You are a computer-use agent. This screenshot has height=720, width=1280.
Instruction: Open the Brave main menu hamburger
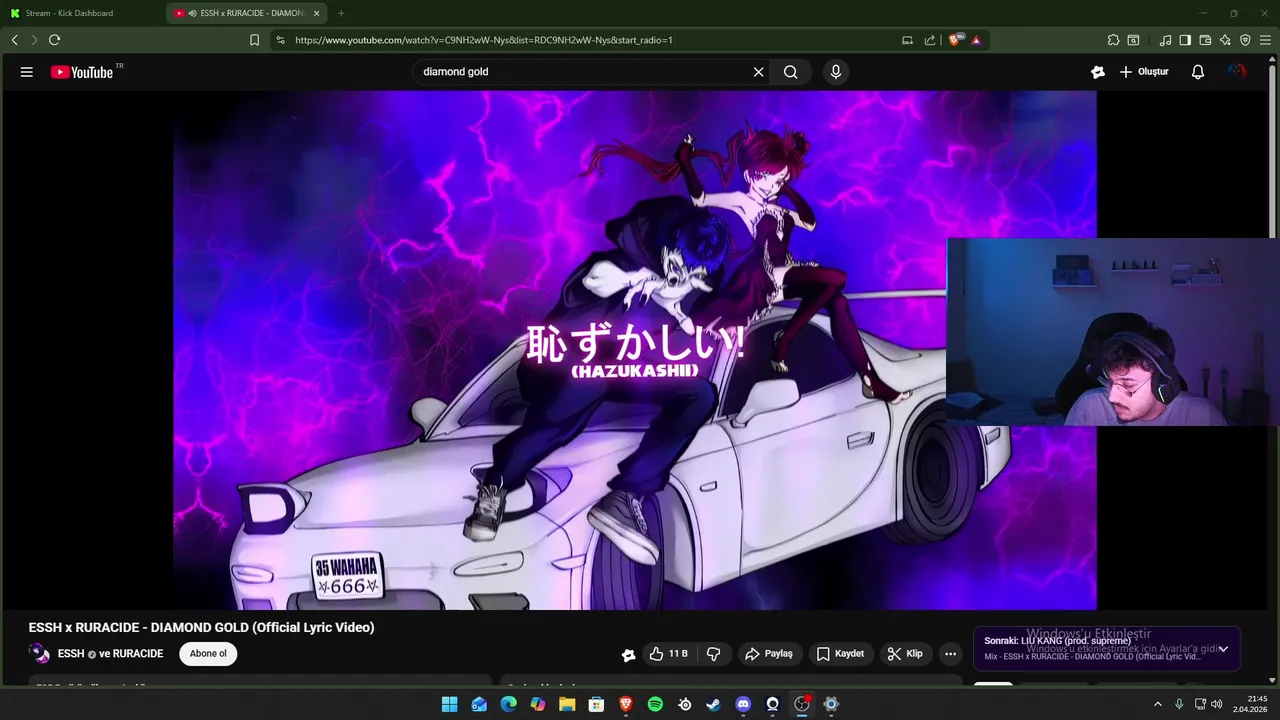pyautogui.click(x=1265, y=40)
